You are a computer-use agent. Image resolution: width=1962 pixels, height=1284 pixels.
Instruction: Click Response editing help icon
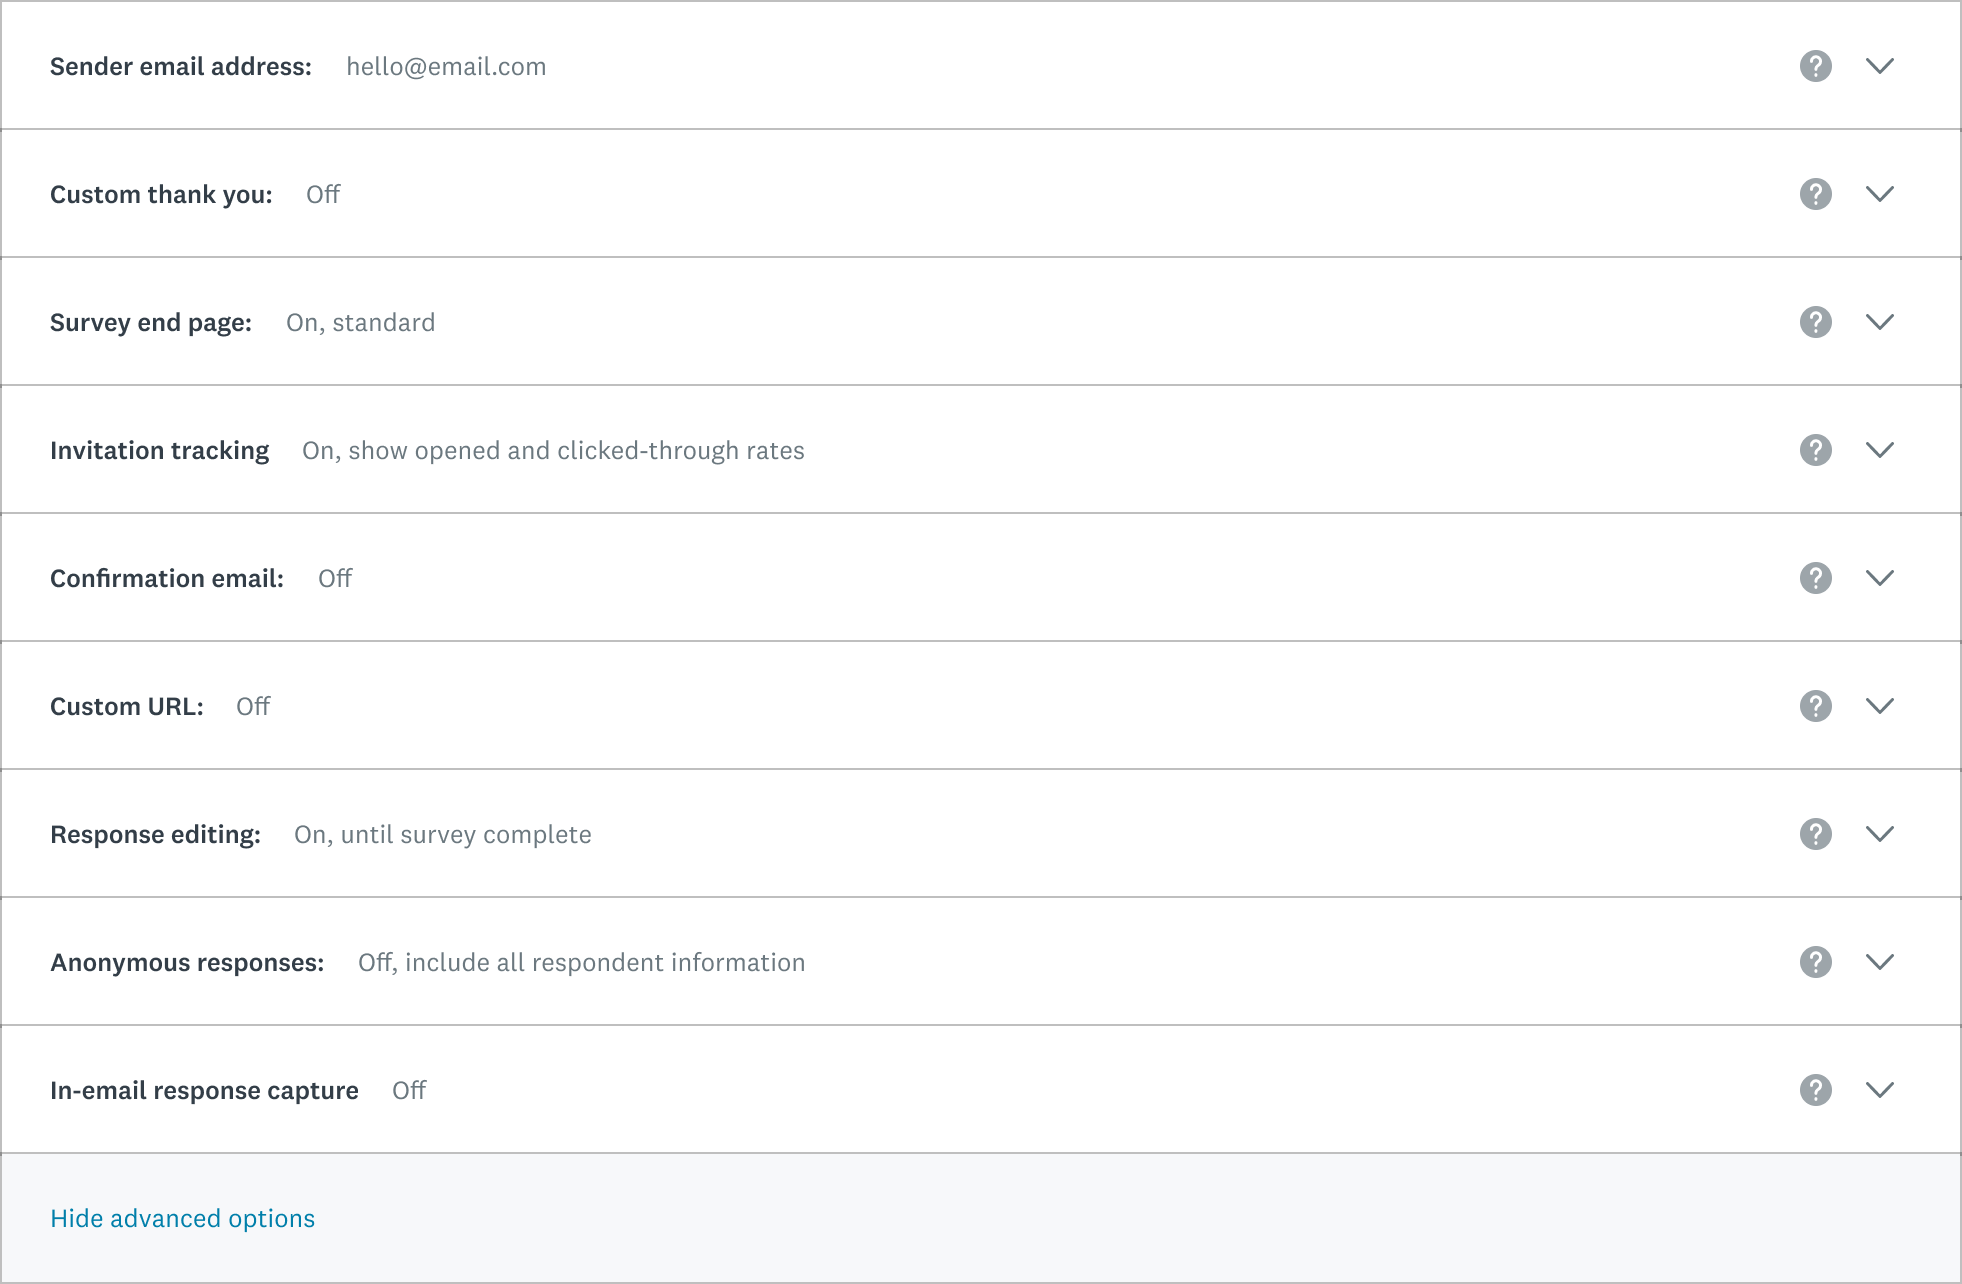click(x=1815, y=834)
